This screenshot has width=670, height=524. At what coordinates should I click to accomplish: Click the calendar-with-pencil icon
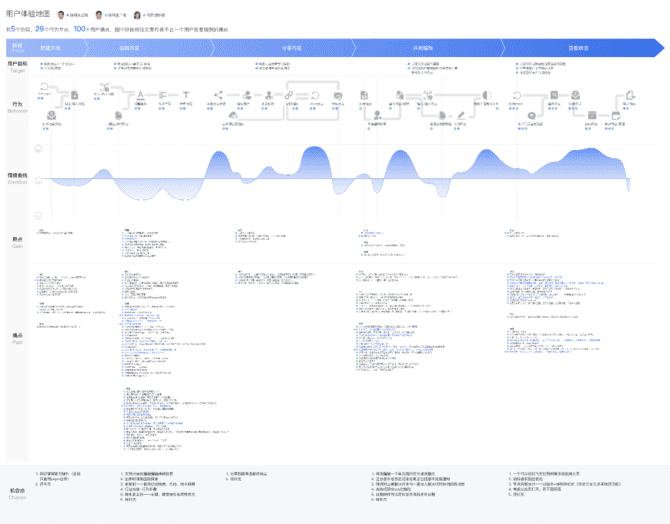(x=616, y=115)
